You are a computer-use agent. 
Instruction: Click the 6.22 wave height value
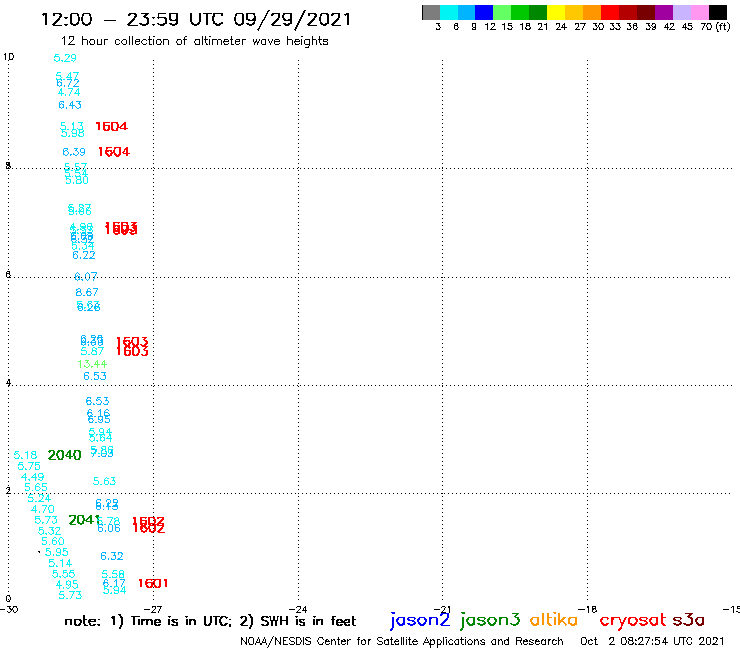click(84, 255)
